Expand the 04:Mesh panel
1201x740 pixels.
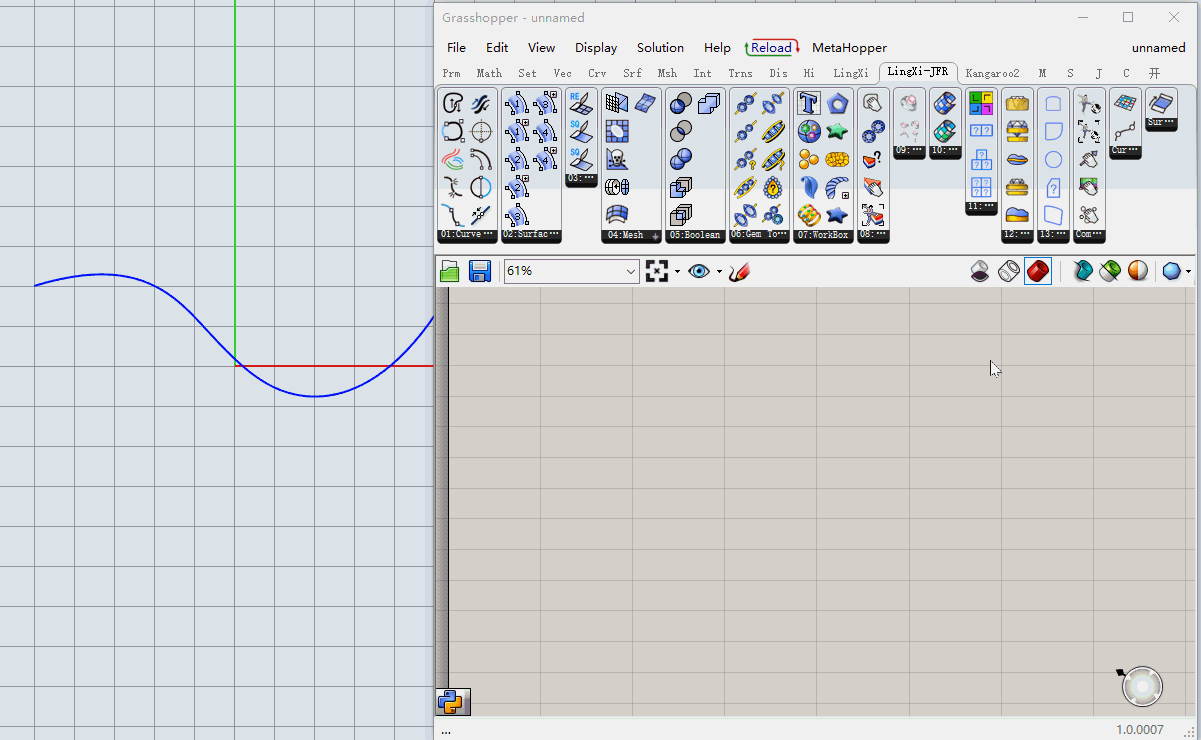tap(632, 236)
